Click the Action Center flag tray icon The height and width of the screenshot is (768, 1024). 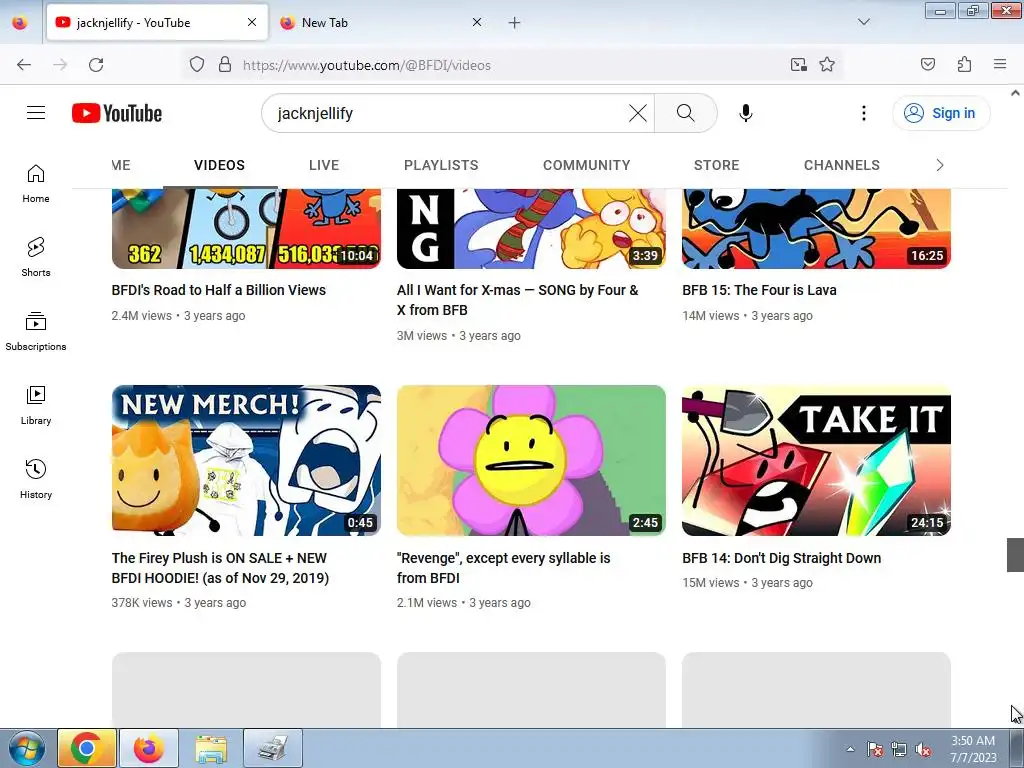875,749
